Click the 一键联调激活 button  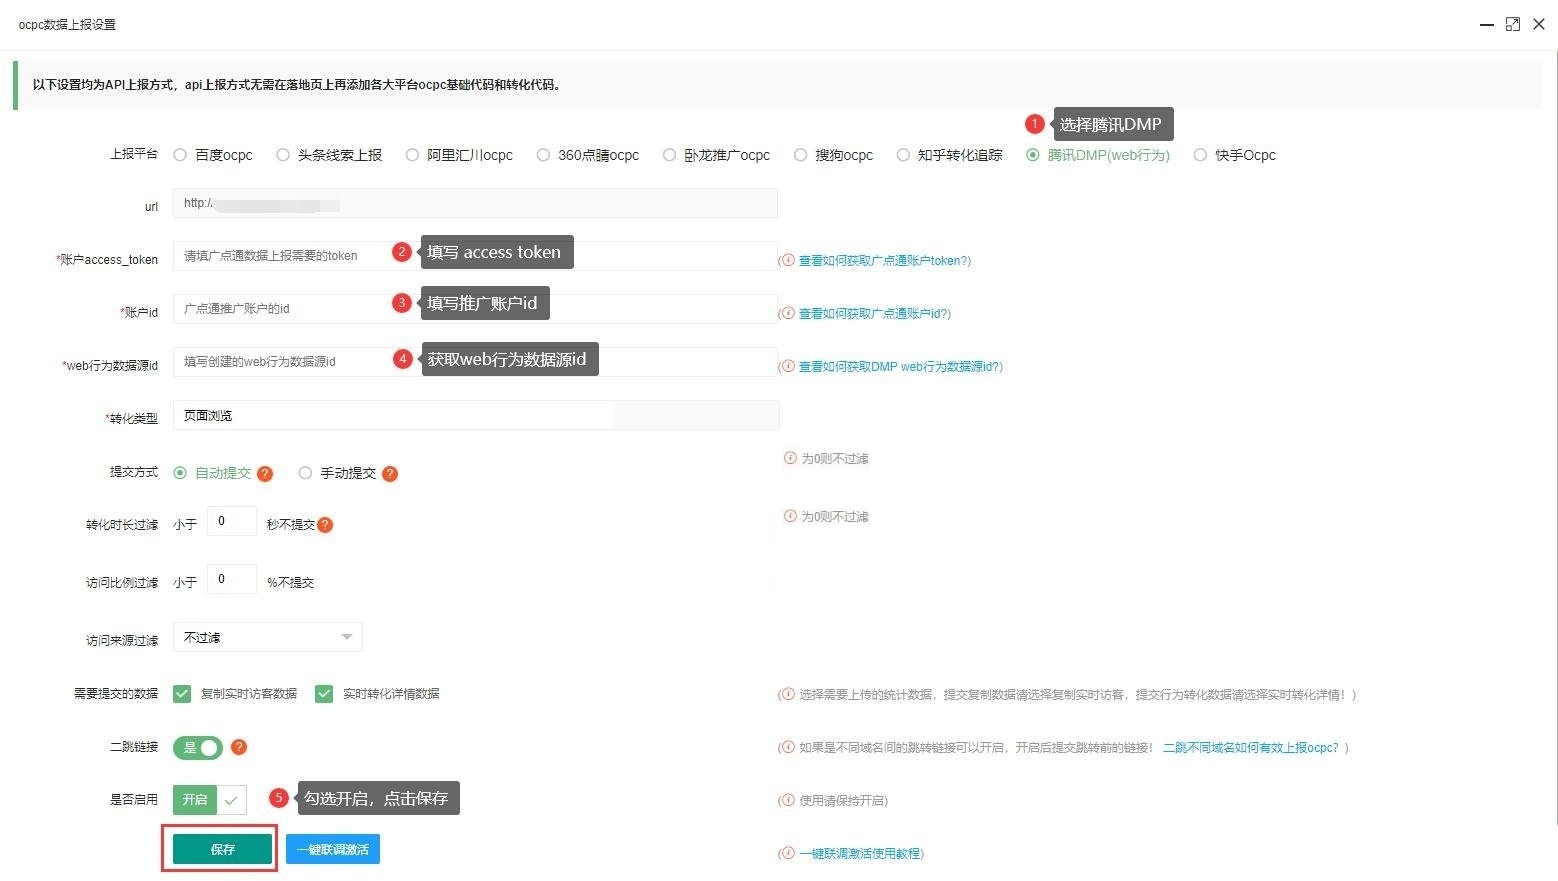click(x=332, y=849)
